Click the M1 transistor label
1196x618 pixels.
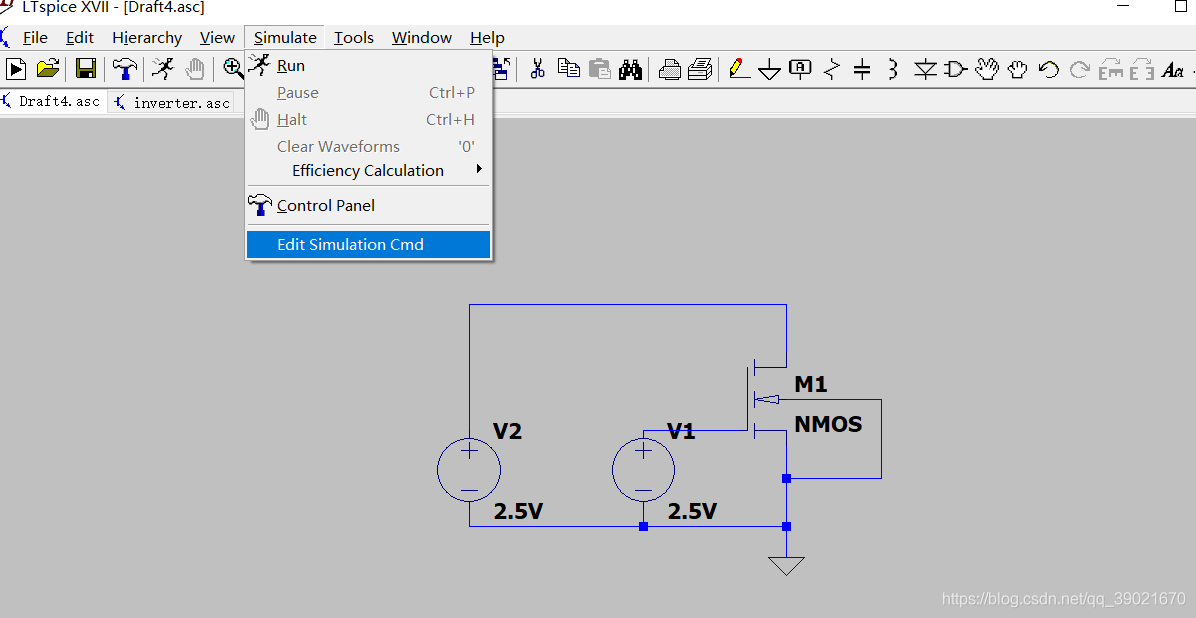pyautogui.click(x=811, y=384)
